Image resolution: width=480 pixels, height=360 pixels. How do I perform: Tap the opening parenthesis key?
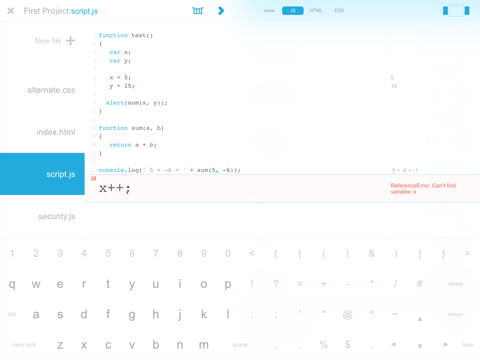pos(323,254)
